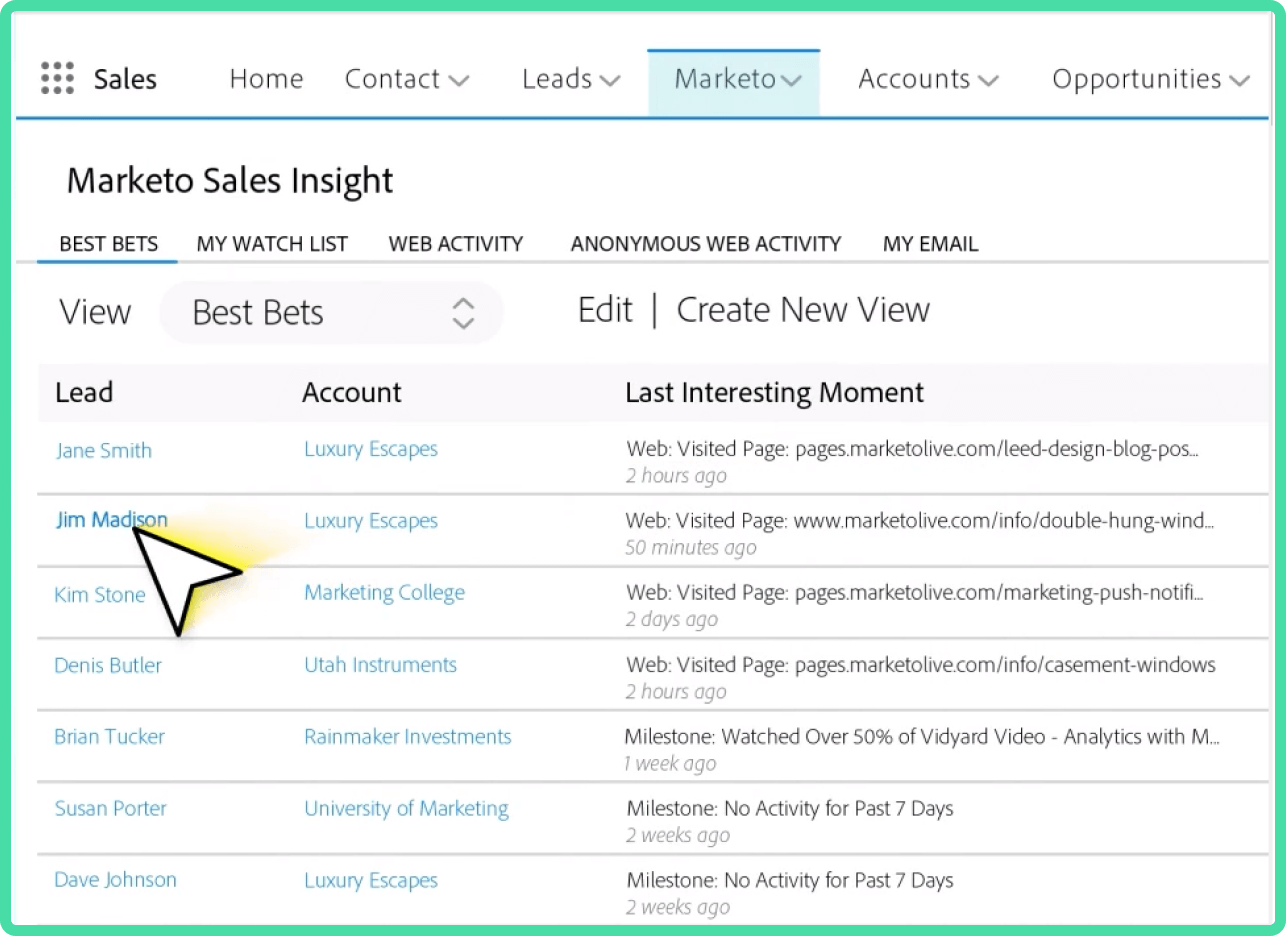Screen dimensions: 1286x936
Task: Click the Account column header
Action: (x=352, y=393)
